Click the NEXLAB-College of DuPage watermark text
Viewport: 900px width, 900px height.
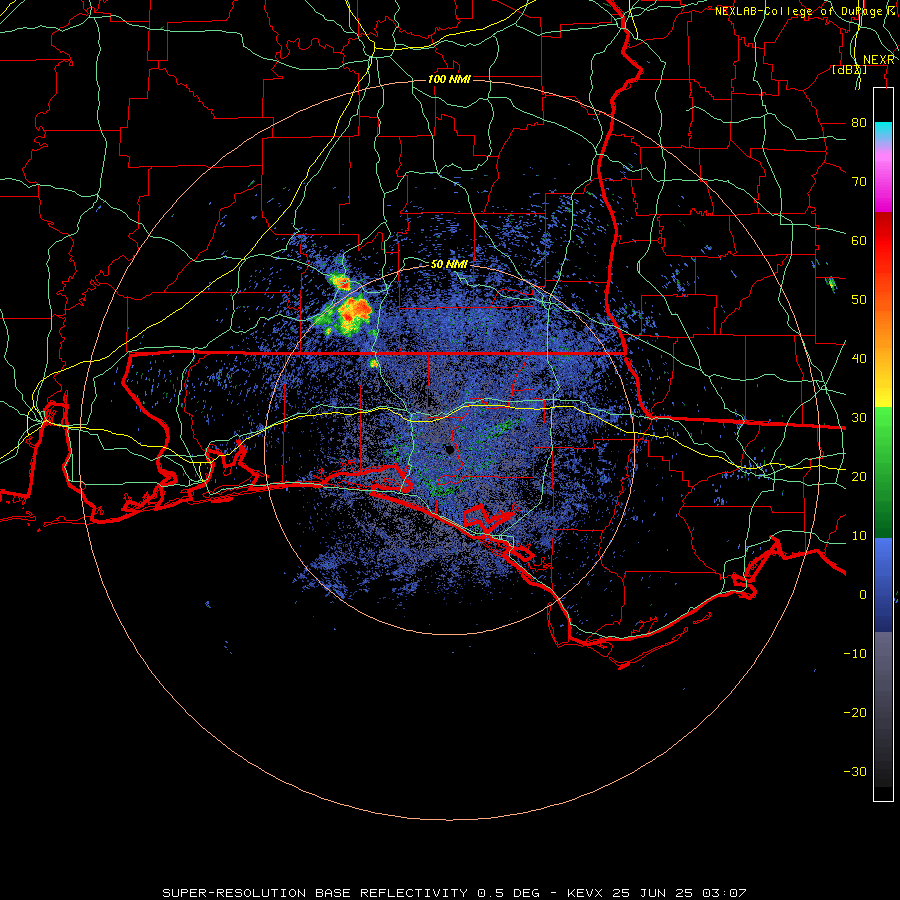click(806, 11)
